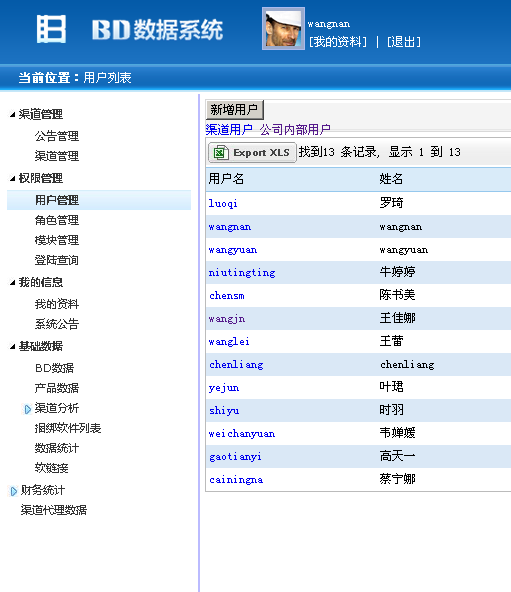Image resolution: width=511 pixels, height=592 pixels.
Task: Collapse the 渠道管理 tree group
Action: (x=12, y=114)
